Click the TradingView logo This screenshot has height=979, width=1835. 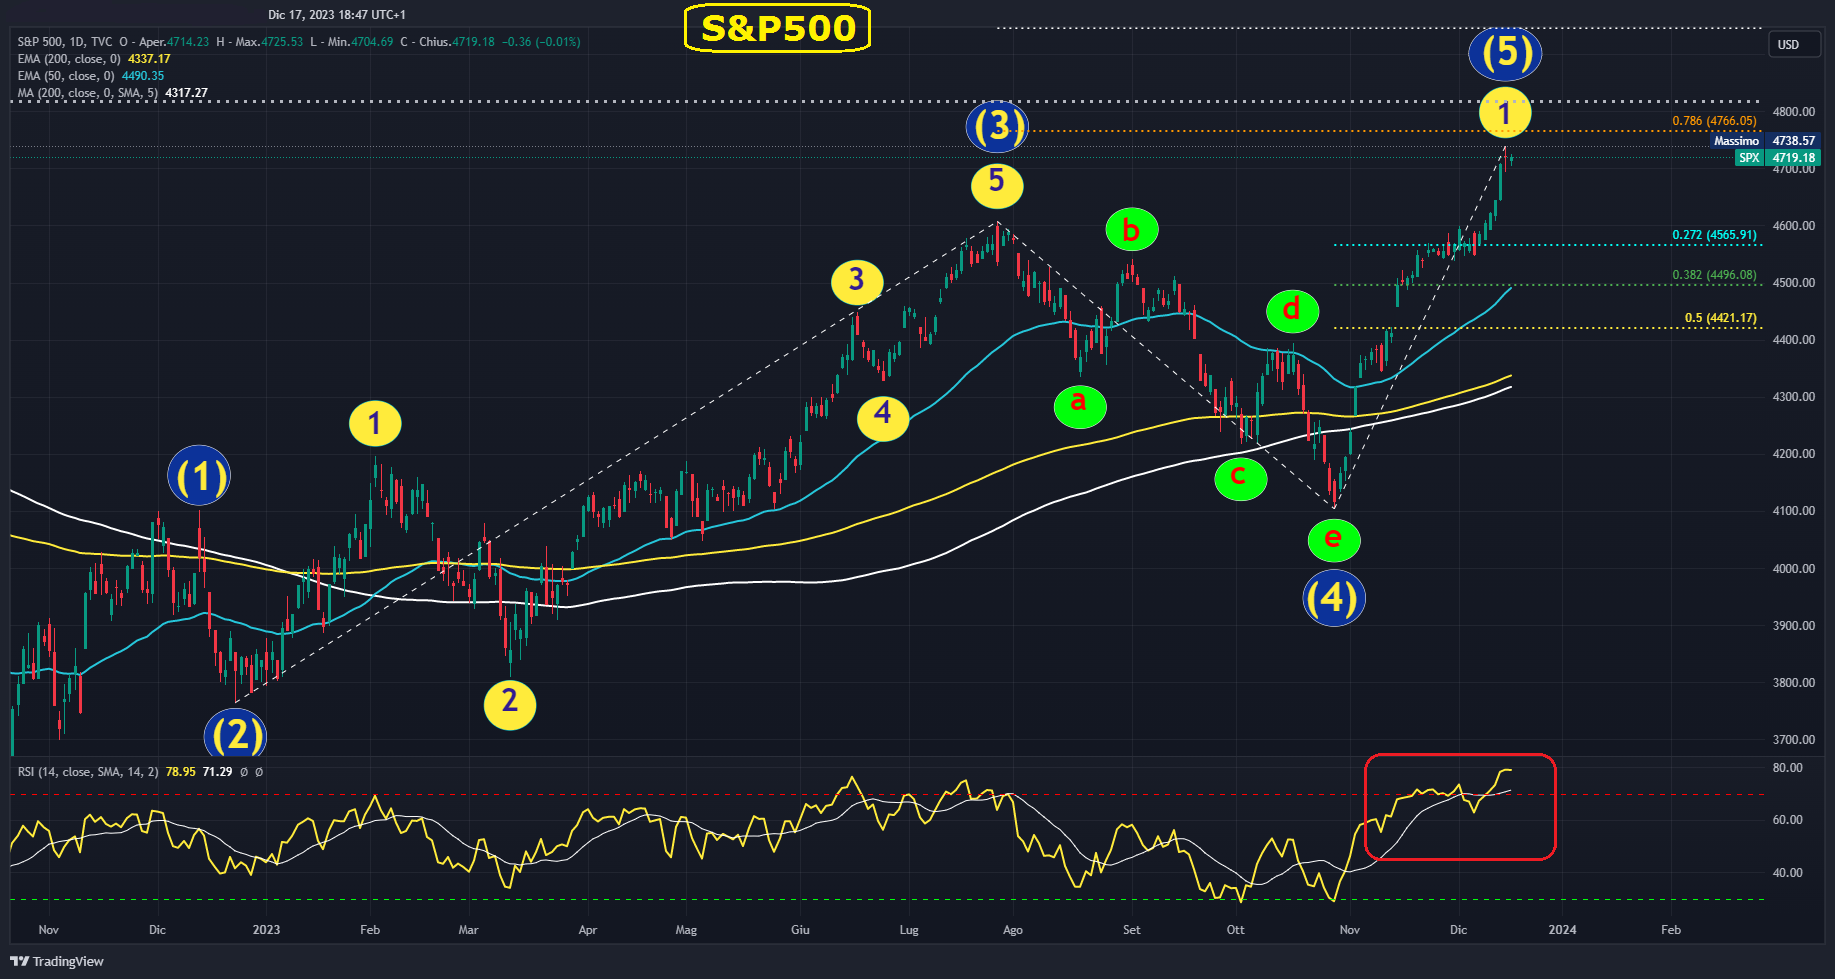57,961
